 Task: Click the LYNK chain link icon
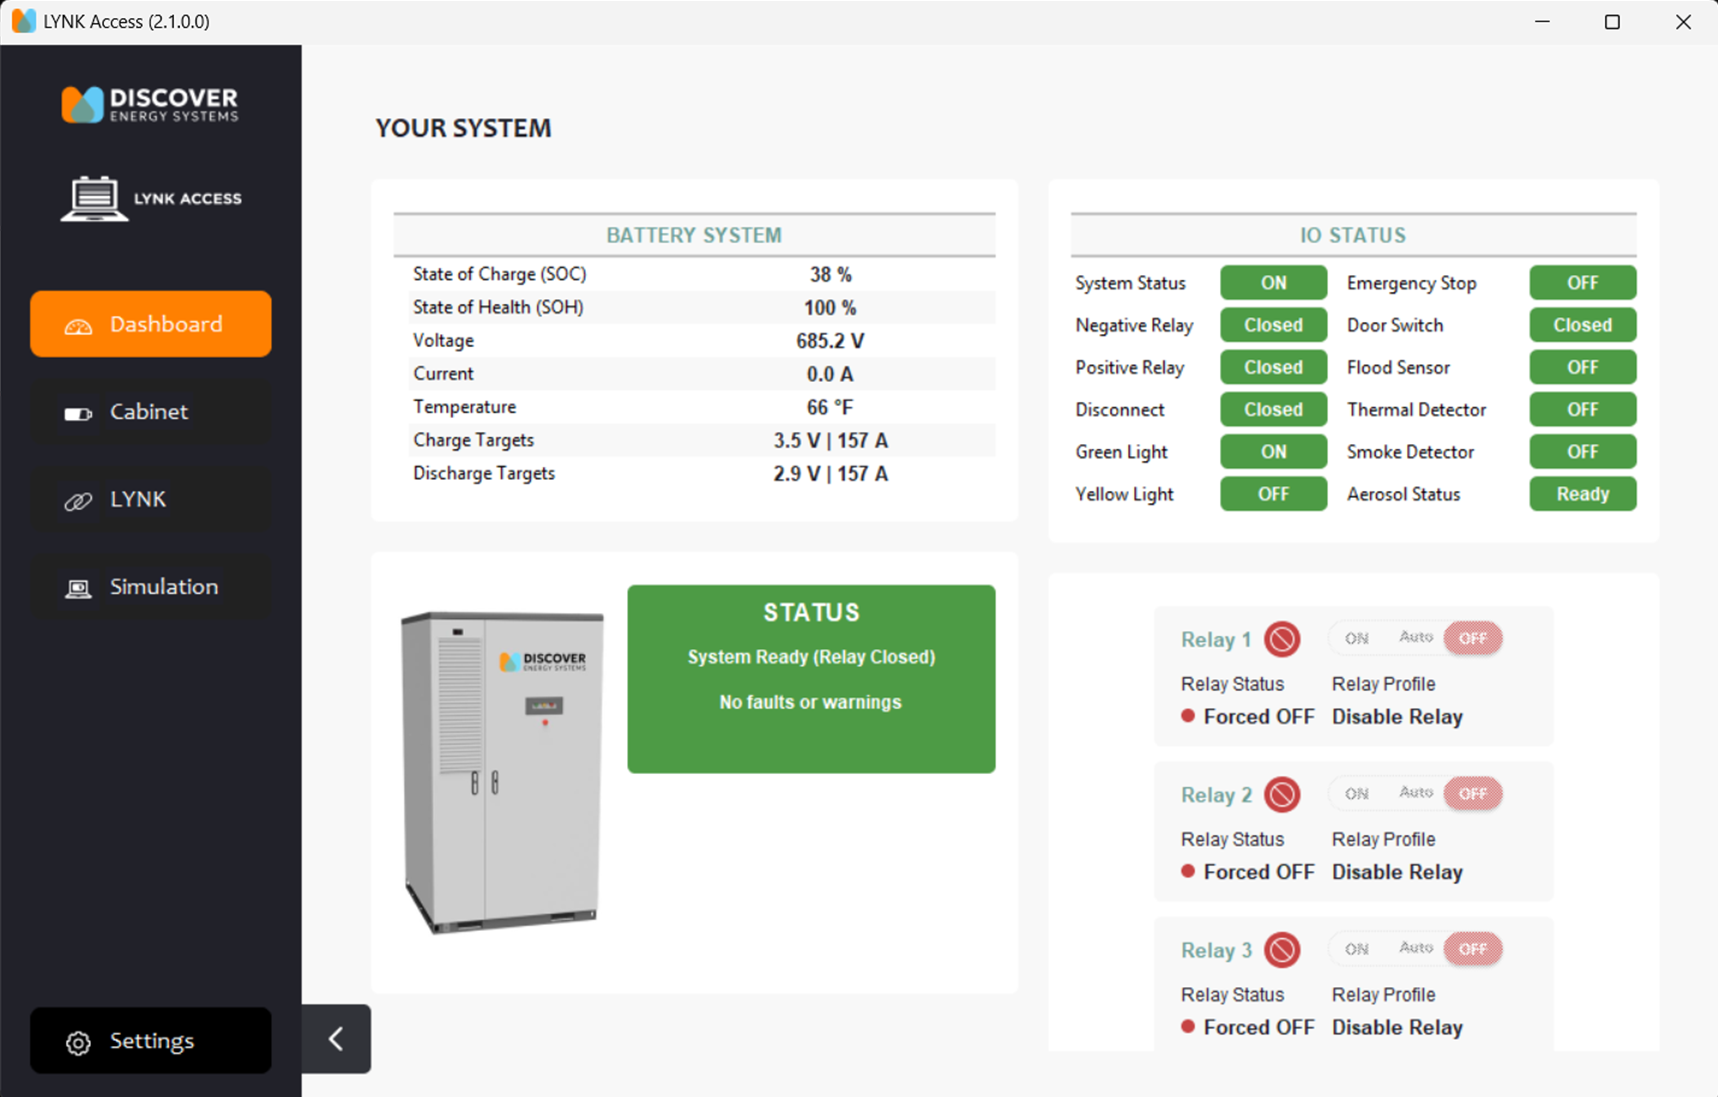78,501
